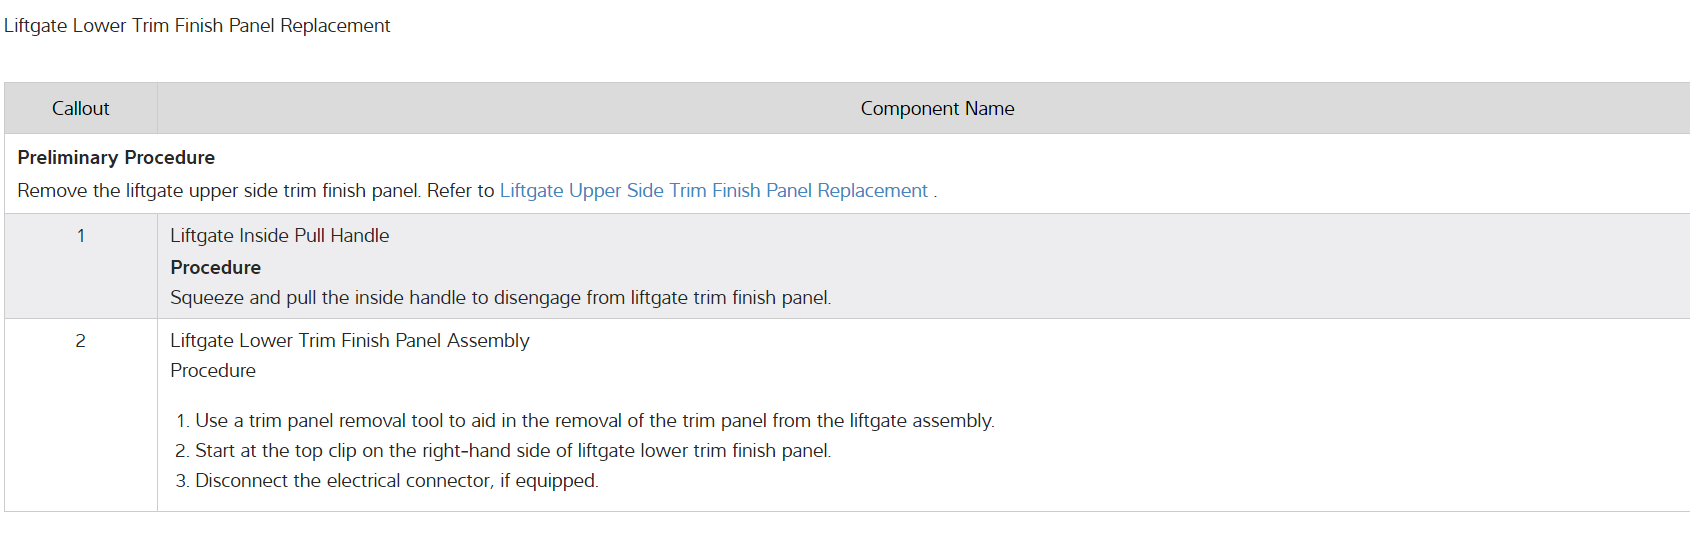
Task: Click callout number 1 cell
Action: 81,236
